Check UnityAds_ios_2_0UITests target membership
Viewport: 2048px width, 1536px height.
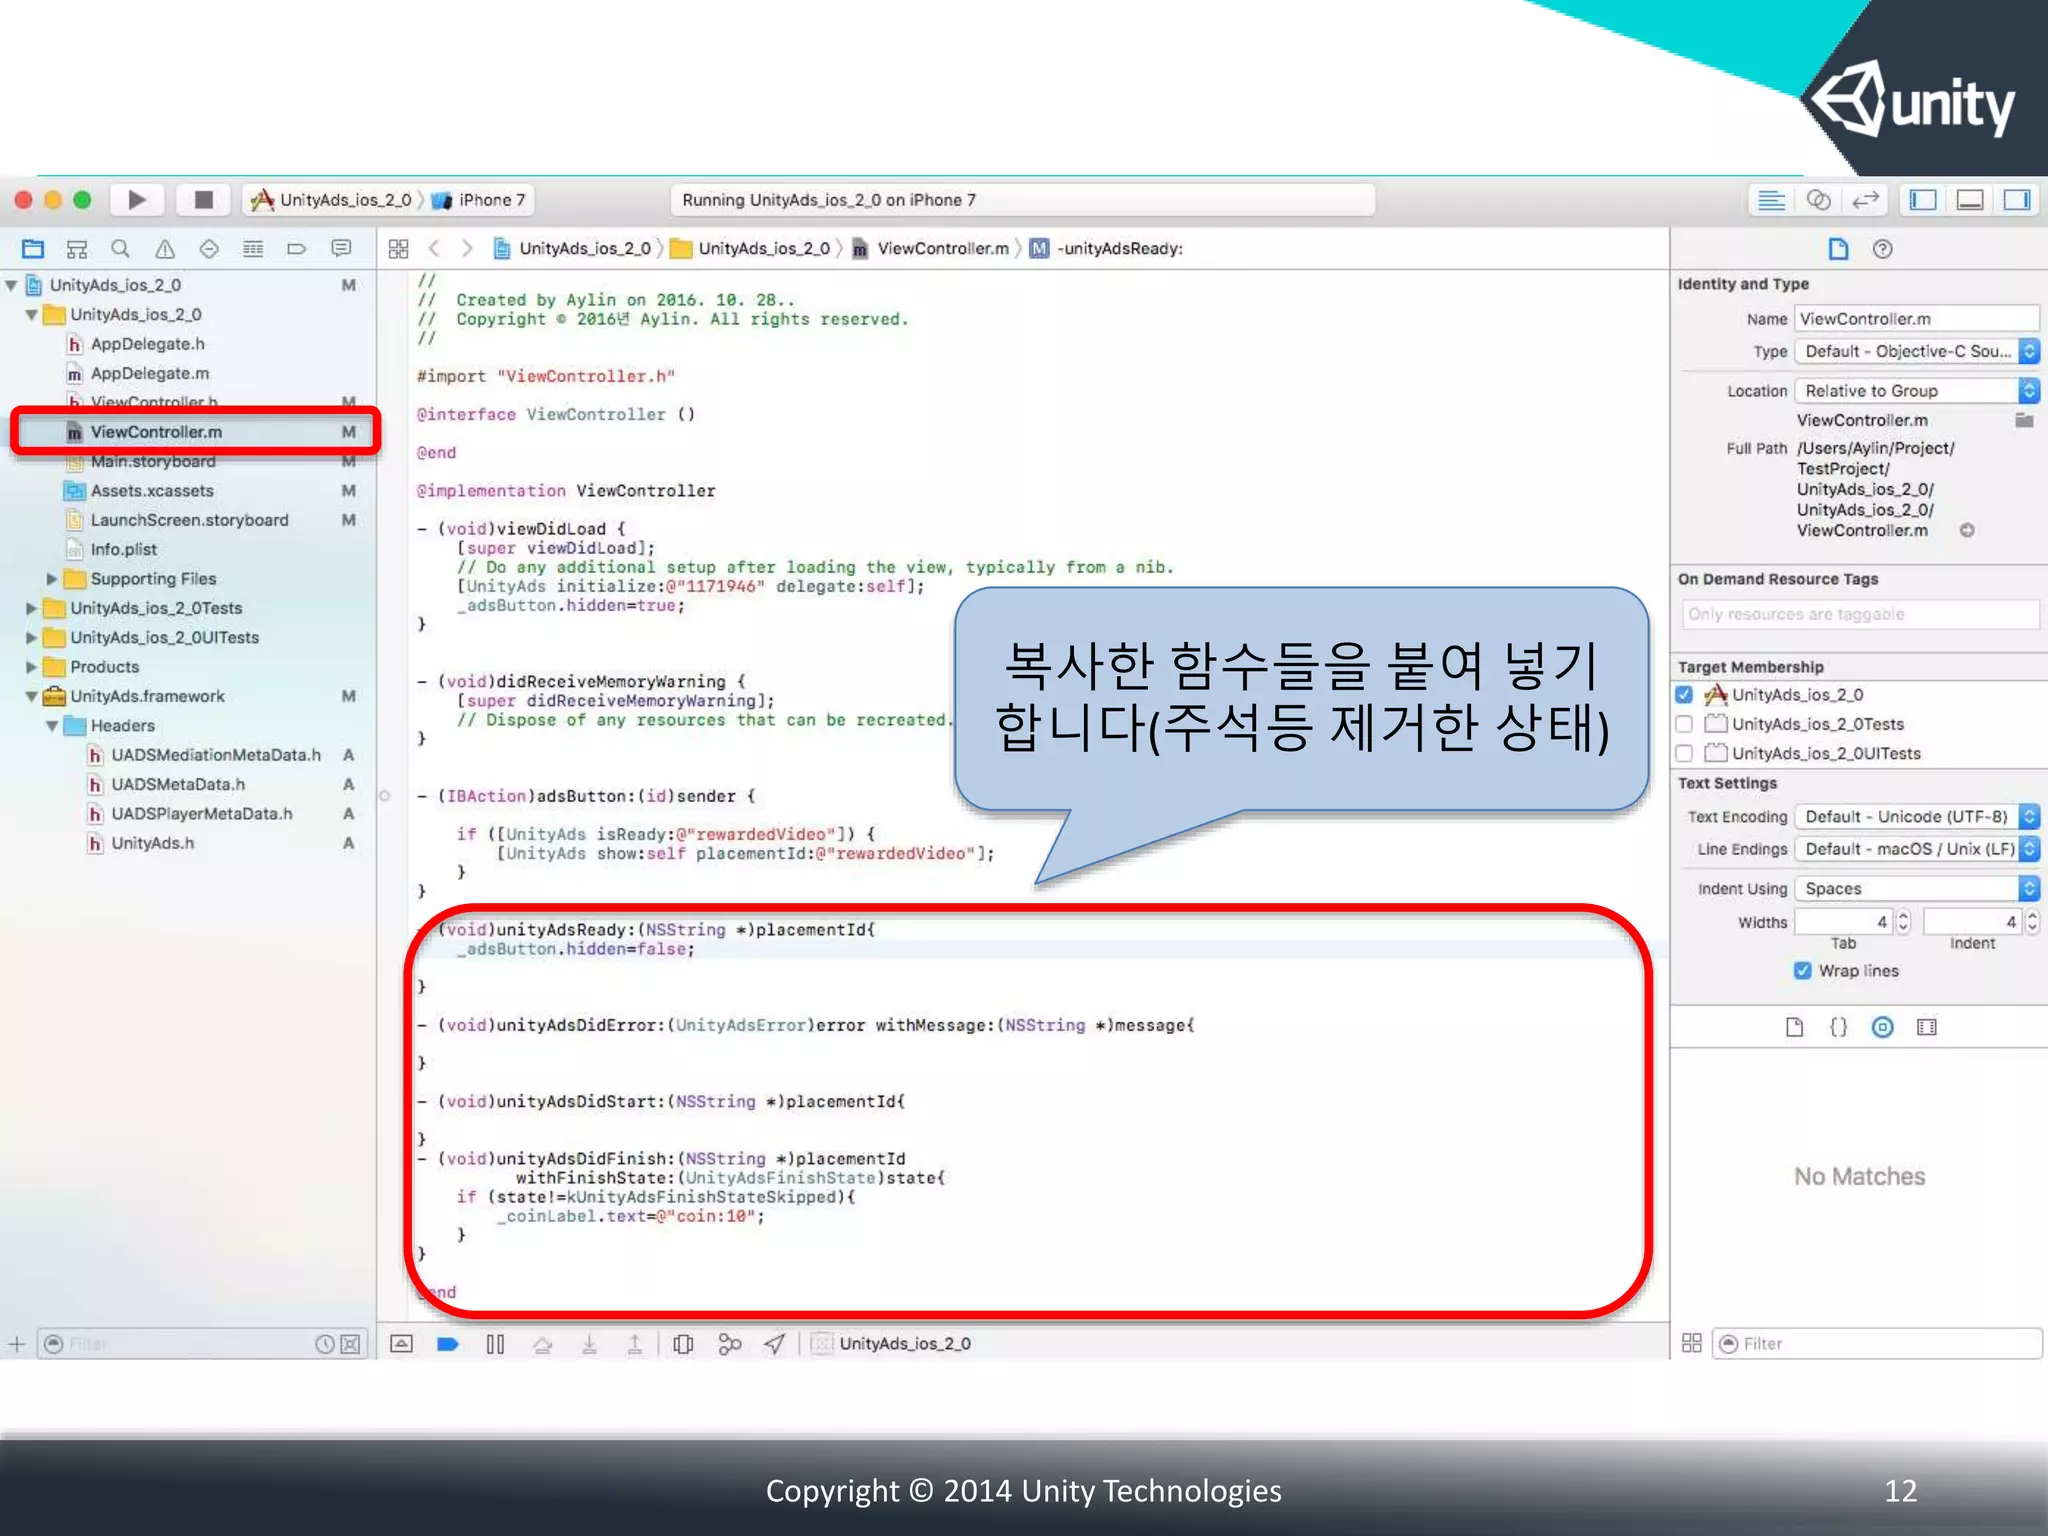pos(1684,753)
